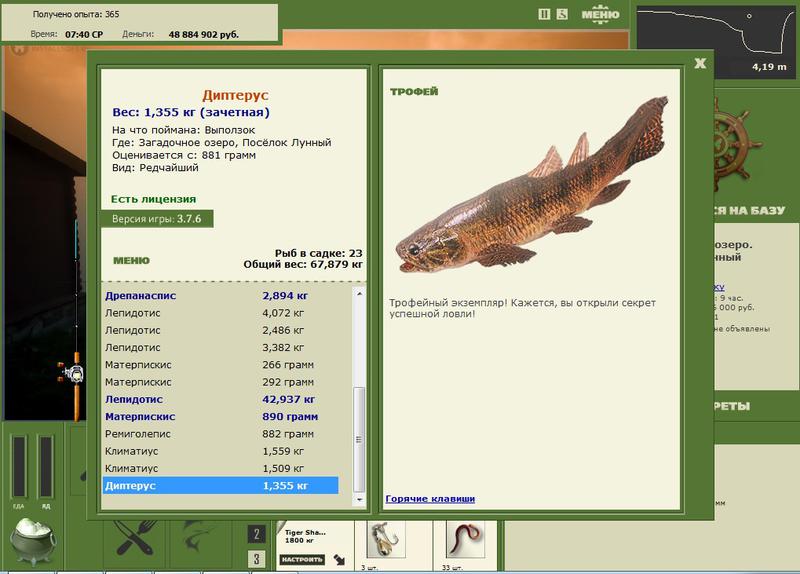Click the game time 07:40 СР
The height and width of the screenshot is (574, 800).
pos(84,35)
